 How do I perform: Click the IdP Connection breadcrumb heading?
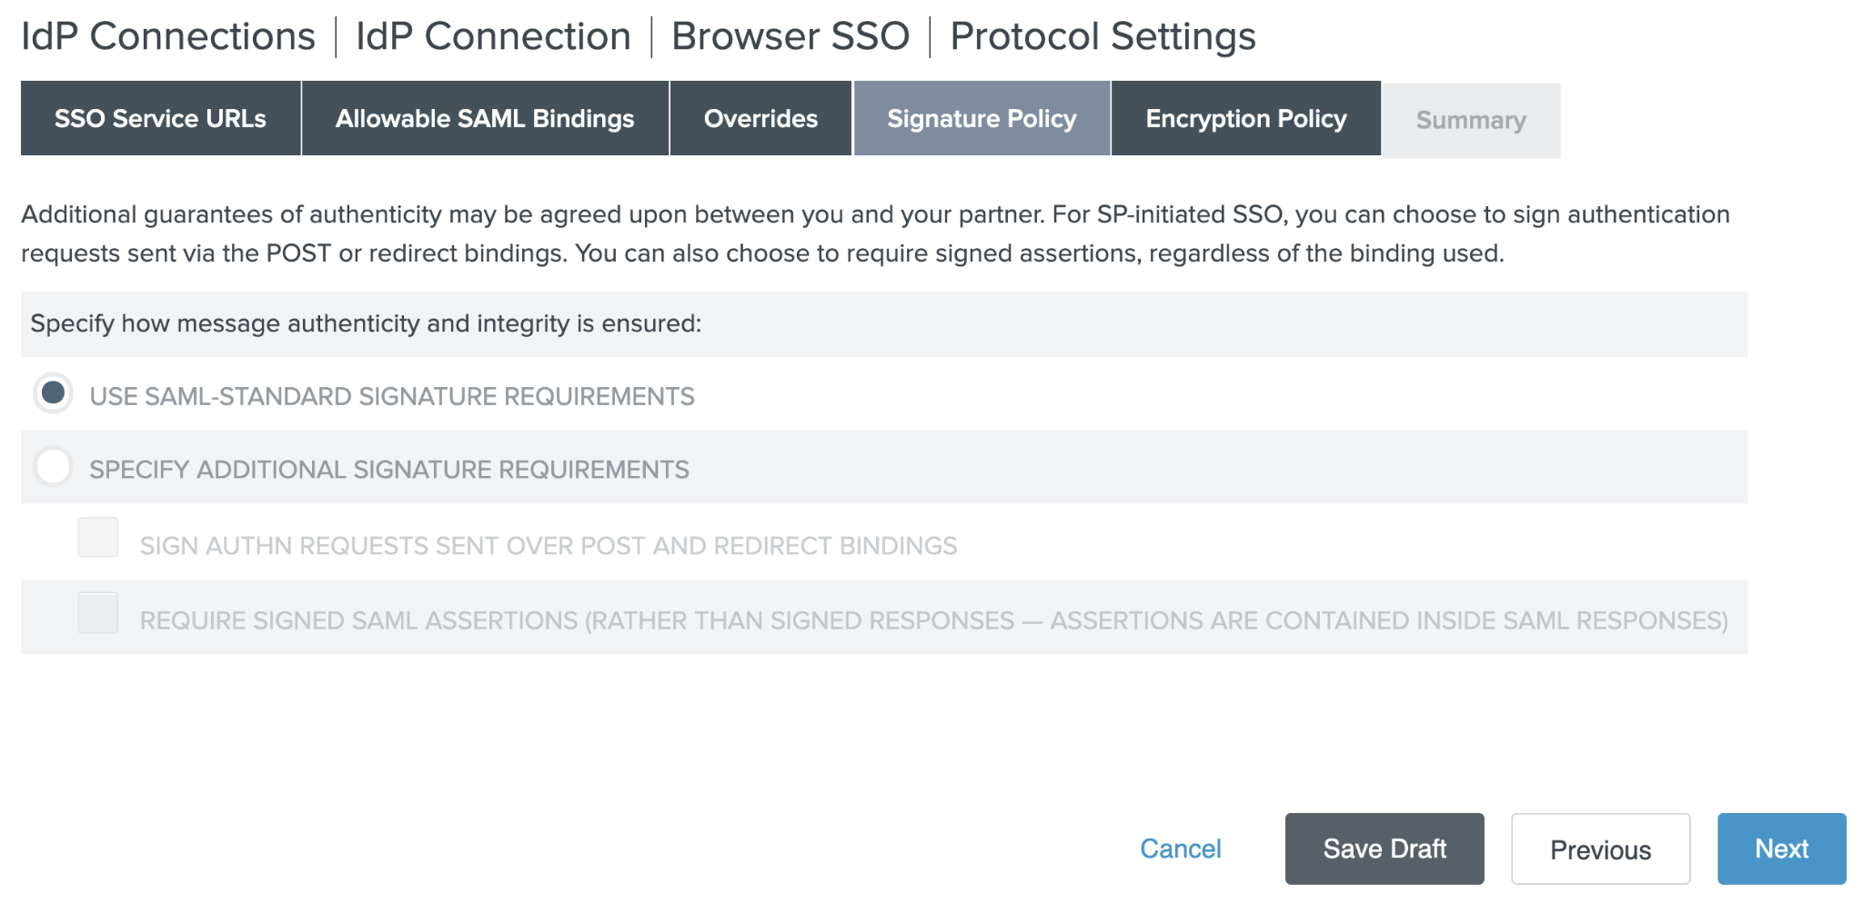point(493,37)
